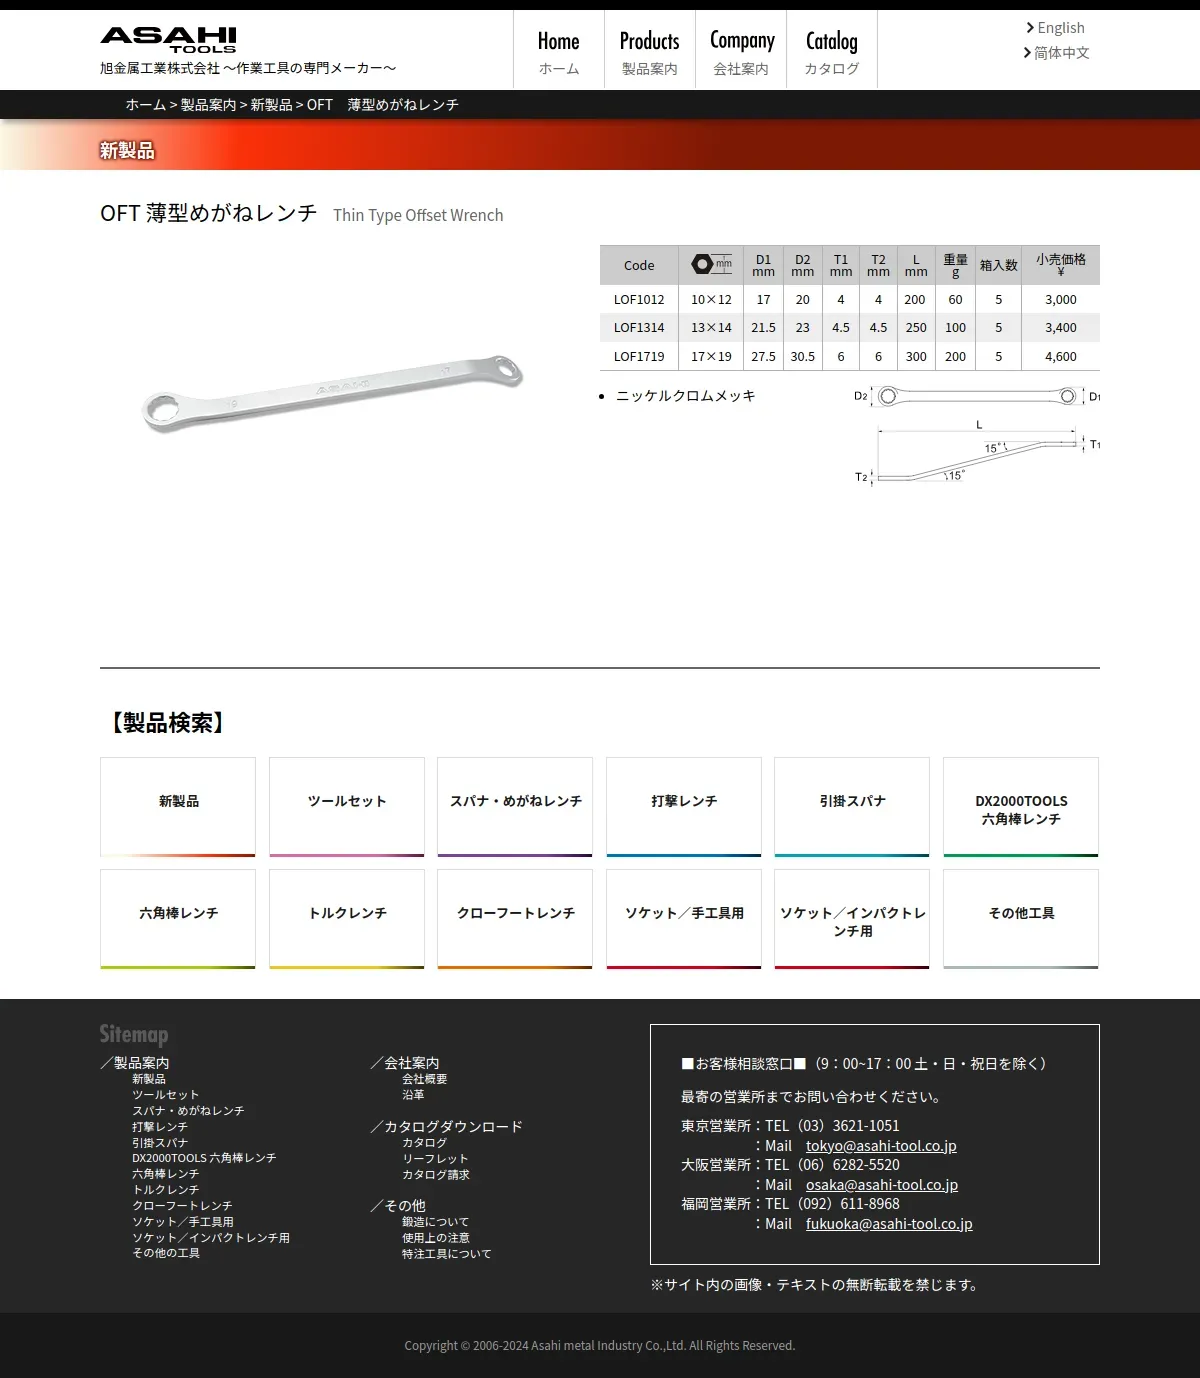The image size is (1200, 1378).
Task: Select the LOF1314 code cell
Action: [x=639, y=328]
